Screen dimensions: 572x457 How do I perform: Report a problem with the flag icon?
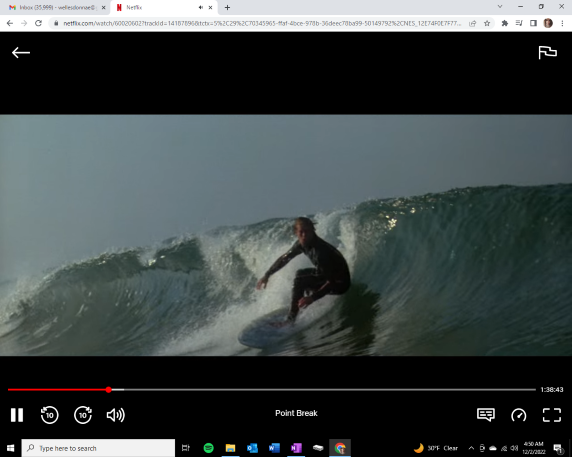pos(548,53)
